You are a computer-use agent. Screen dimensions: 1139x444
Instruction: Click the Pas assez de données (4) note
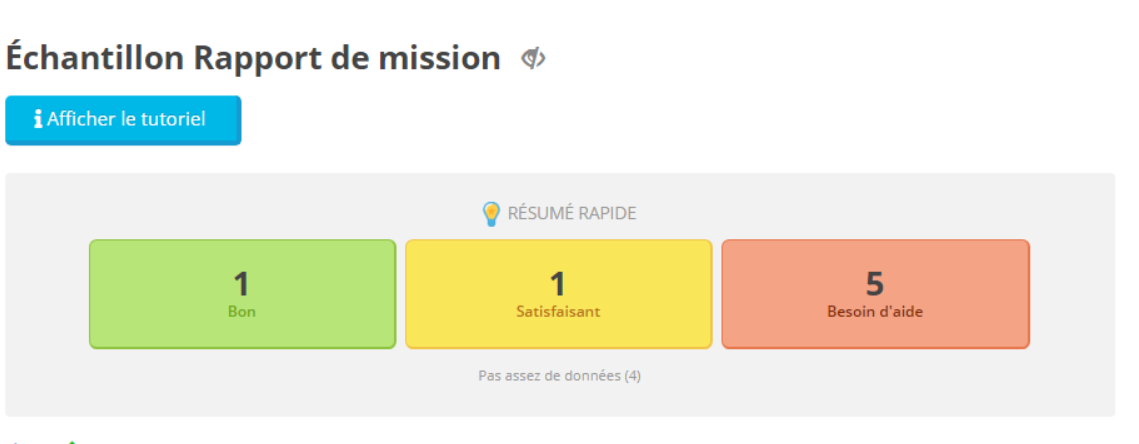559,376
